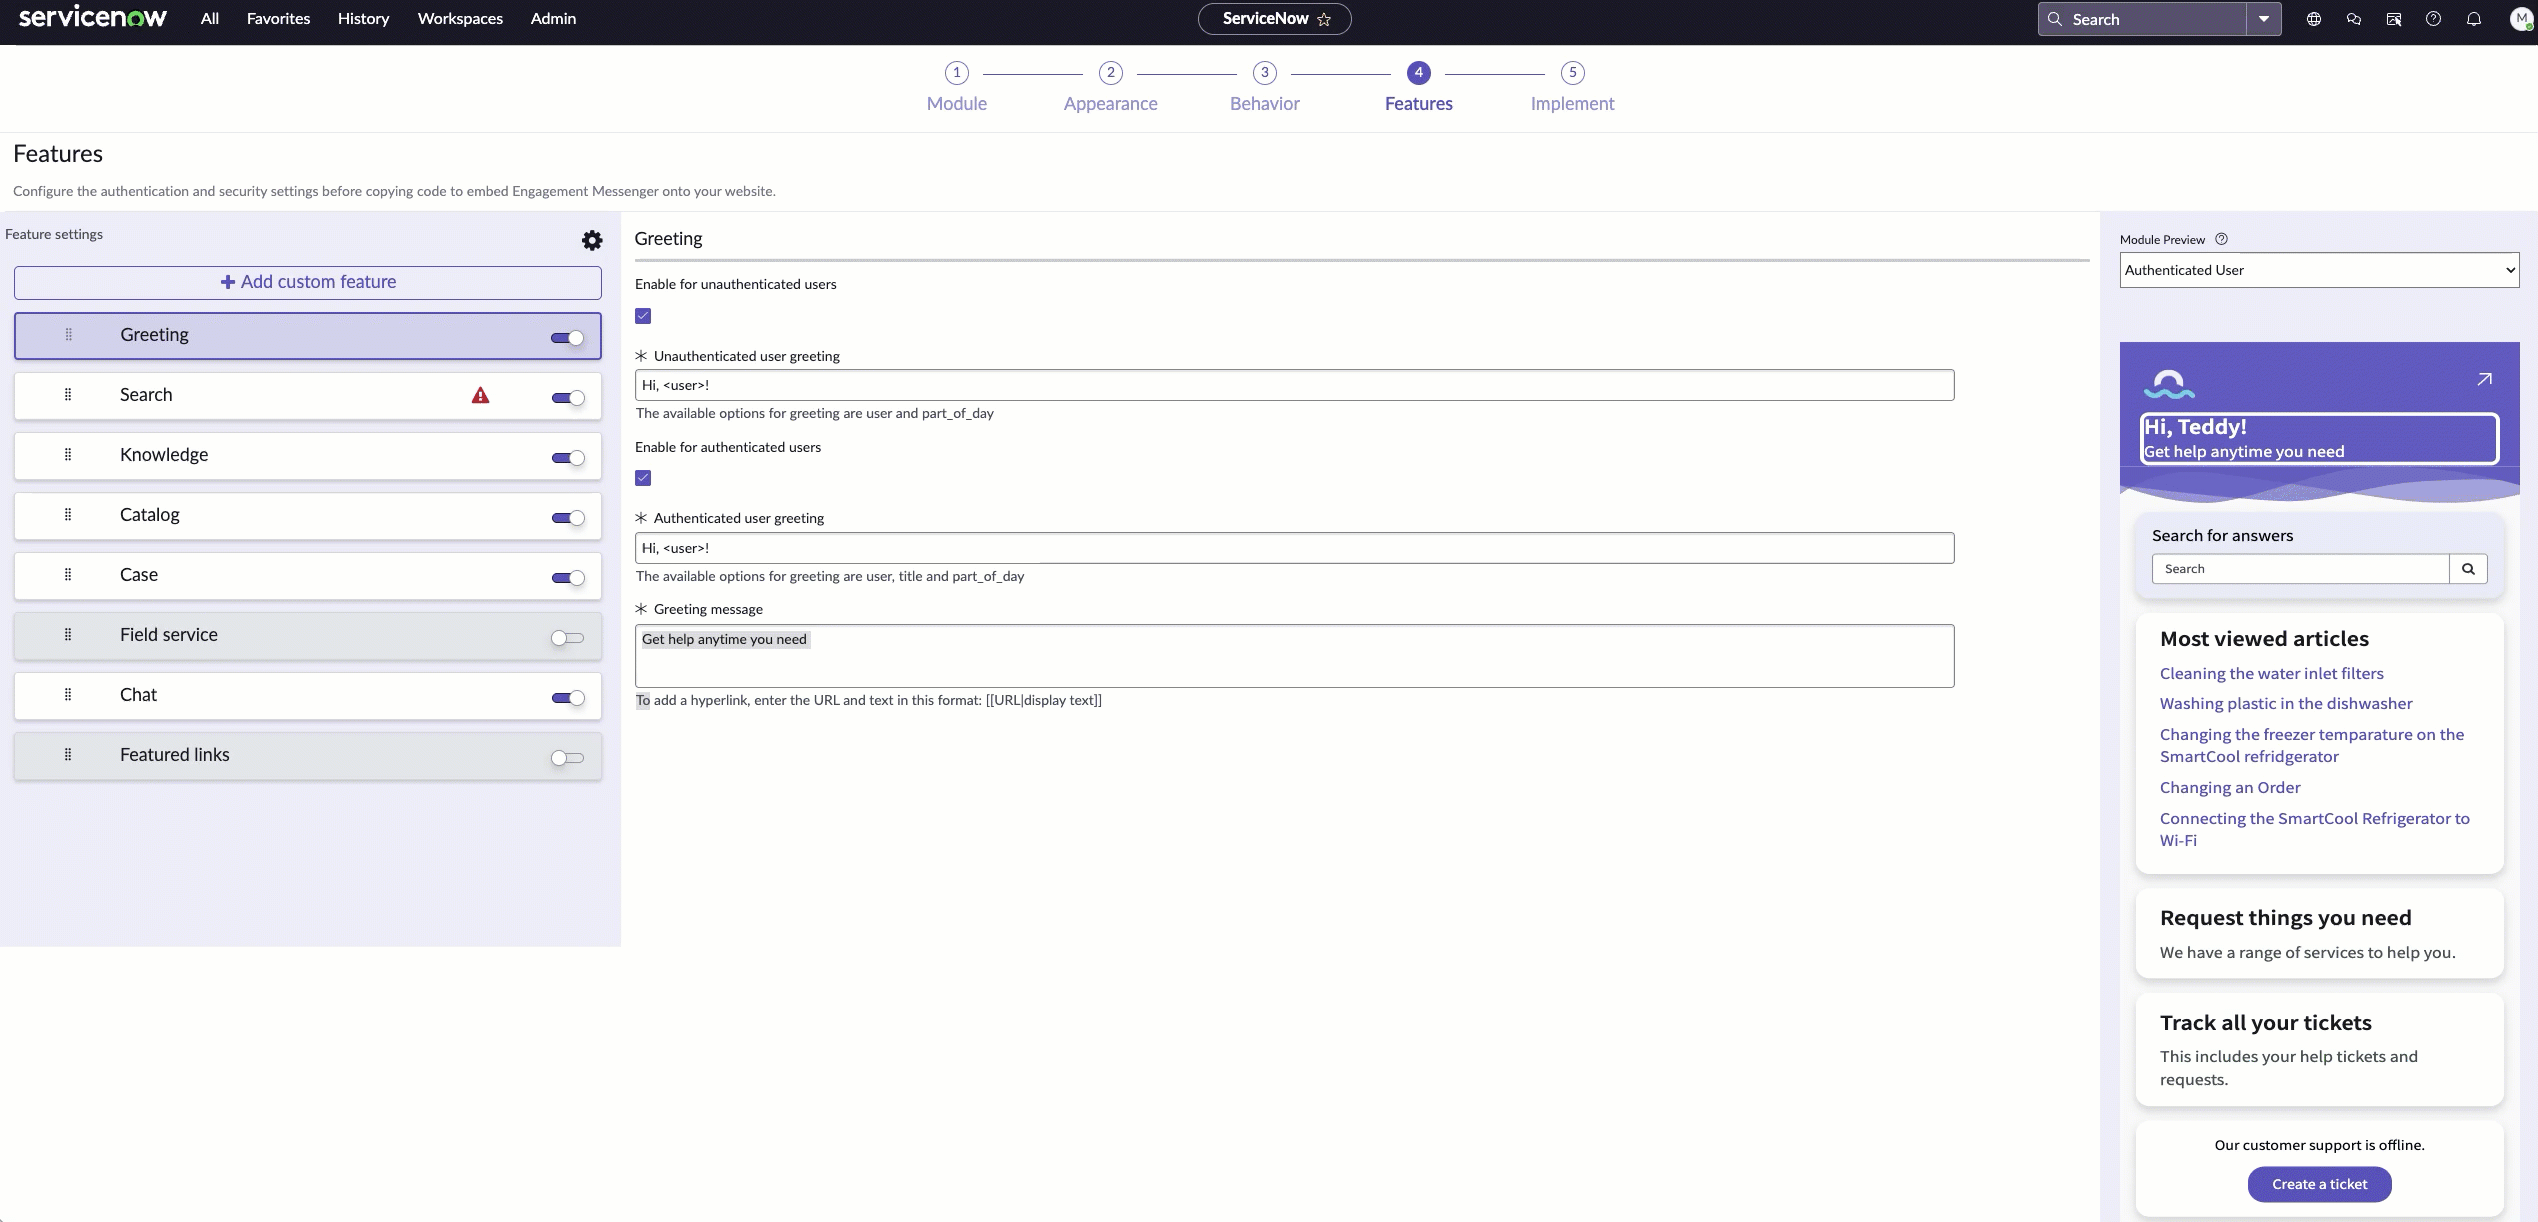Click the Authenticated user greeting field
Screen dimensions: 2538x1222
(x=1294, y=548)
